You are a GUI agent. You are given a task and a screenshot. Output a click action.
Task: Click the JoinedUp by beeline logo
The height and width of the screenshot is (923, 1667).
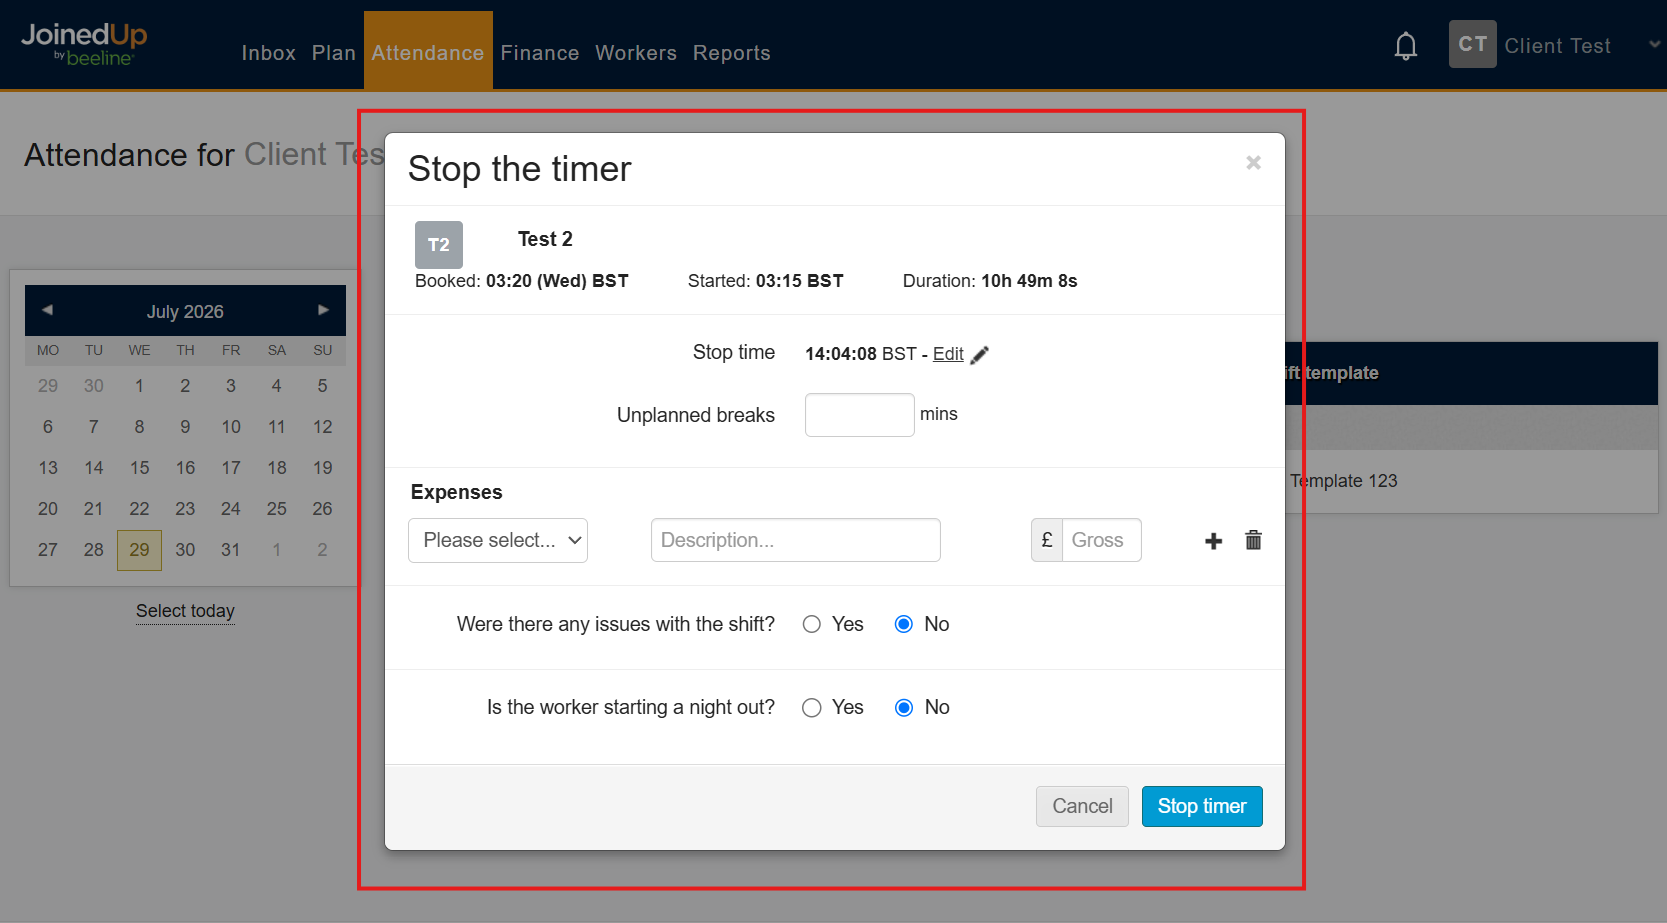tap(84, 44)
